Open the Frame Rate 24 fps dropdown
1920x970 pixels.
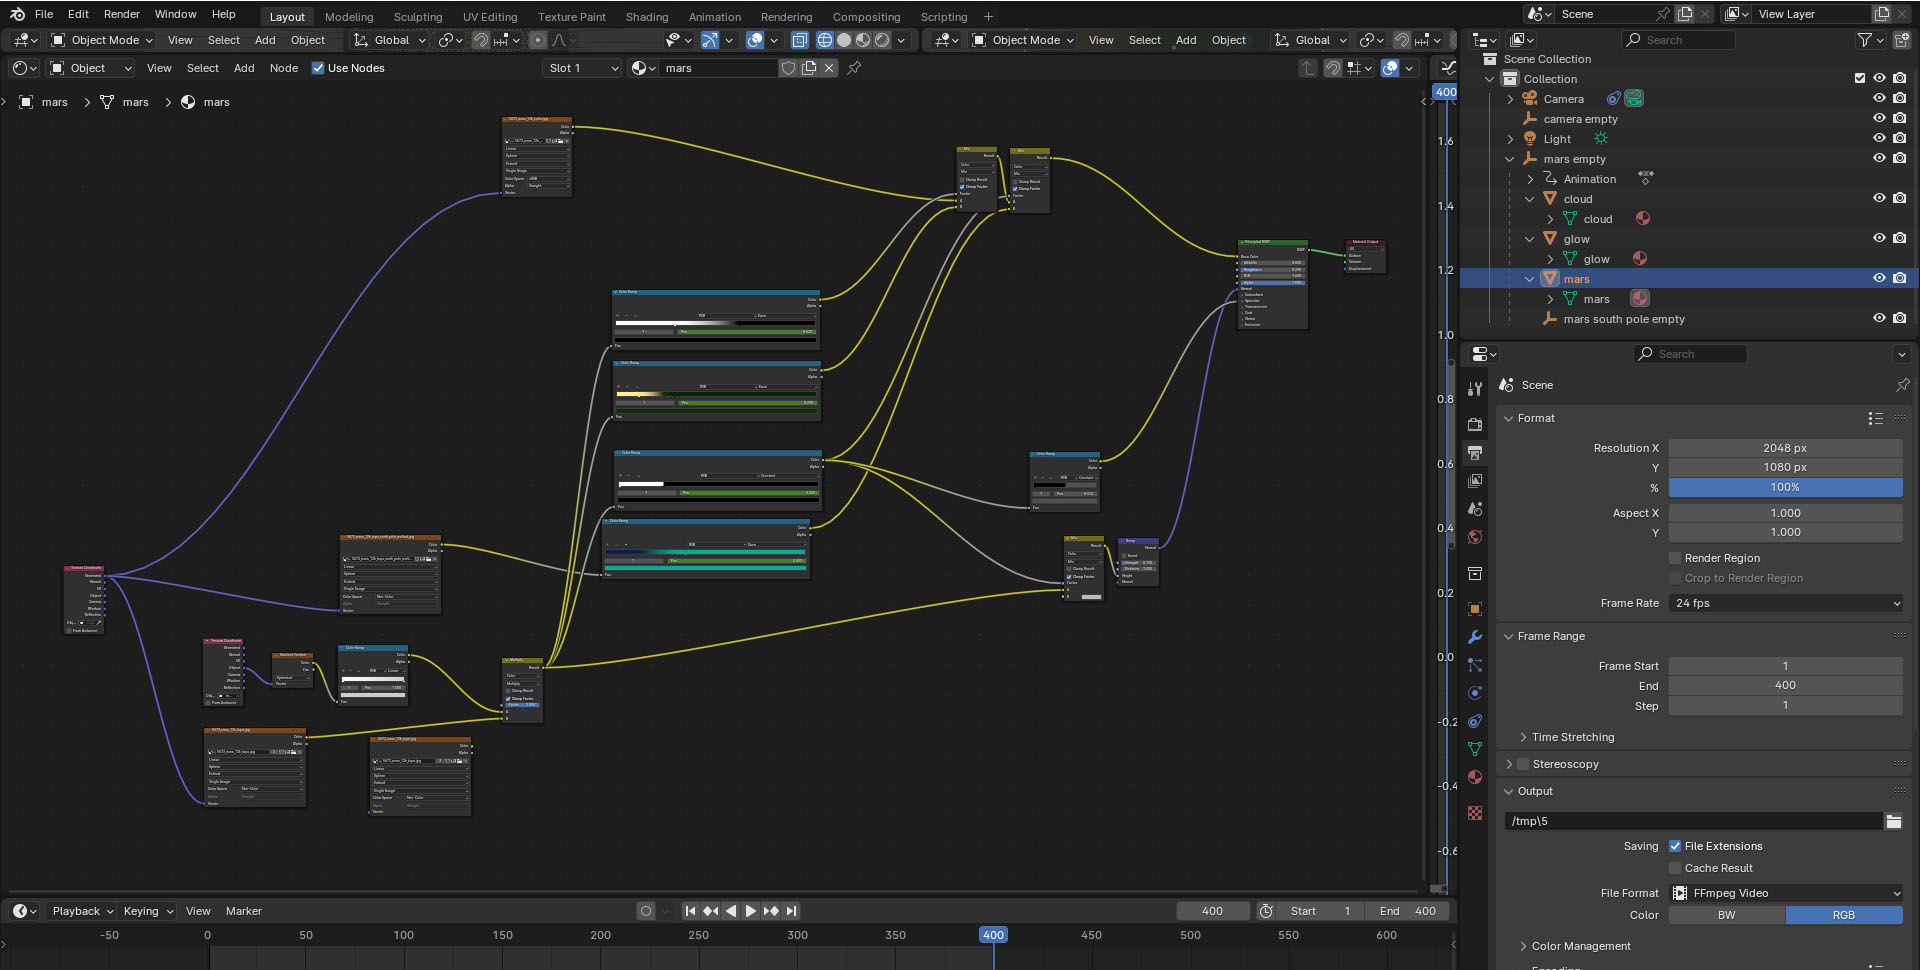click(1786, 603)
